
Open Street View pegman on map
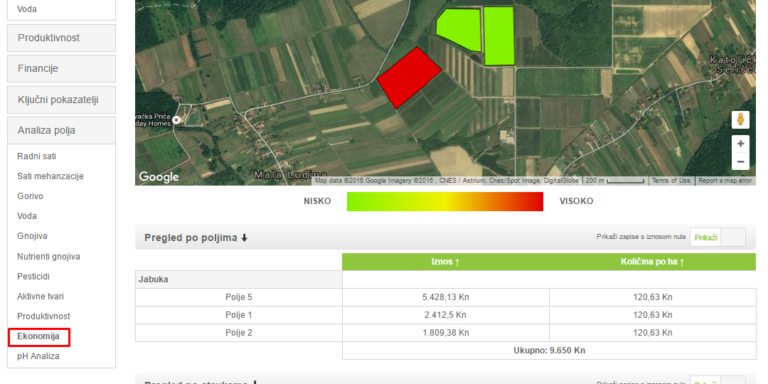coord(740,120)
